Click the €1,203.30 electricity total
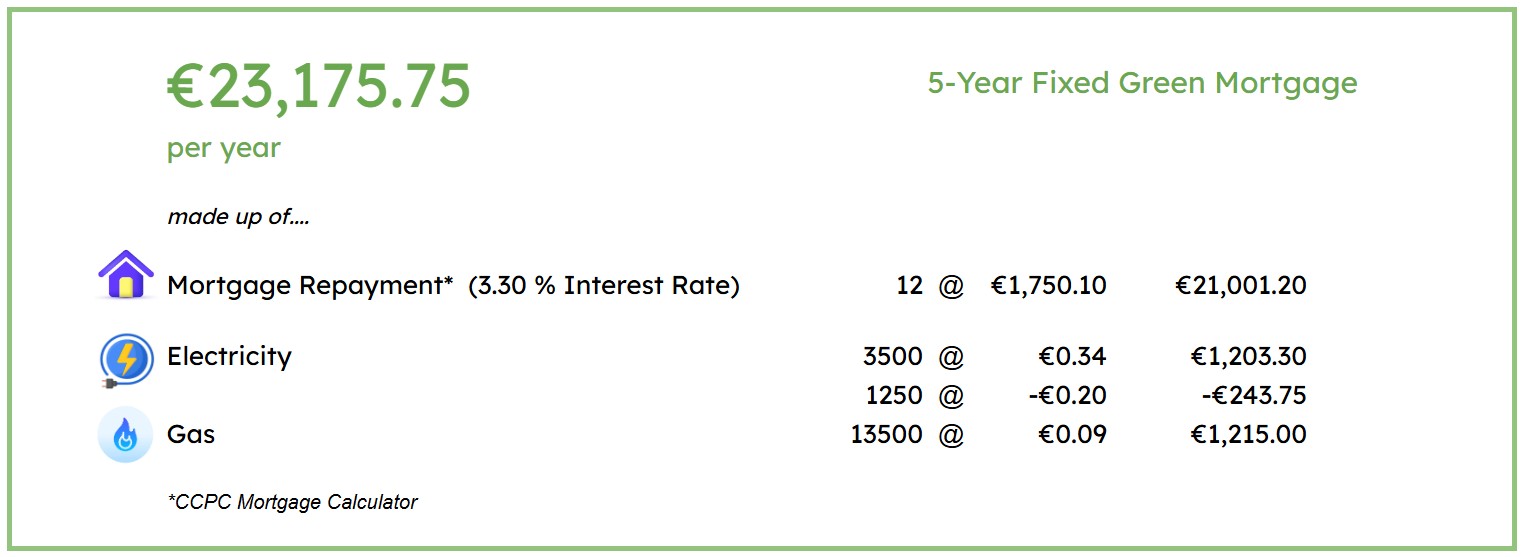This screenshot has height=557, width=1523. point(1249,357)
